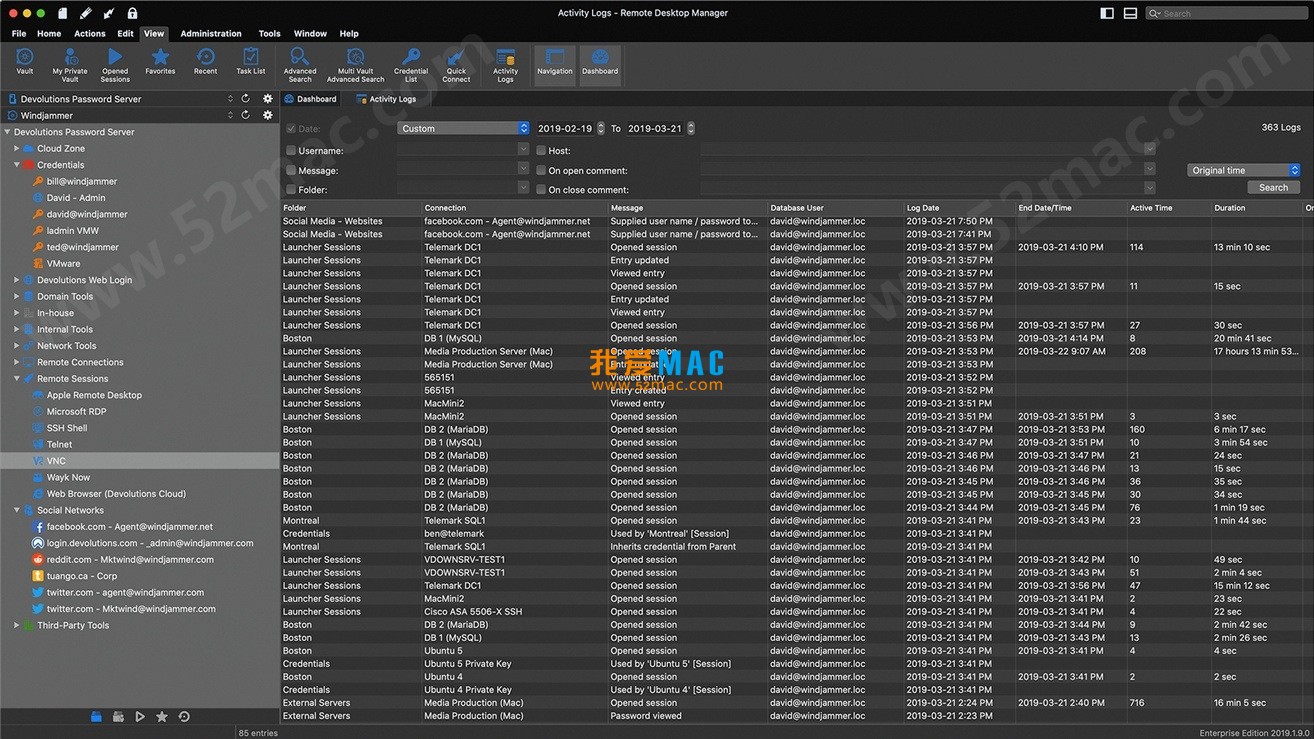The width and height of the screenshot is (1314, 739).
Task: Open the Credential List icon
Action: (x=410, y=62)
